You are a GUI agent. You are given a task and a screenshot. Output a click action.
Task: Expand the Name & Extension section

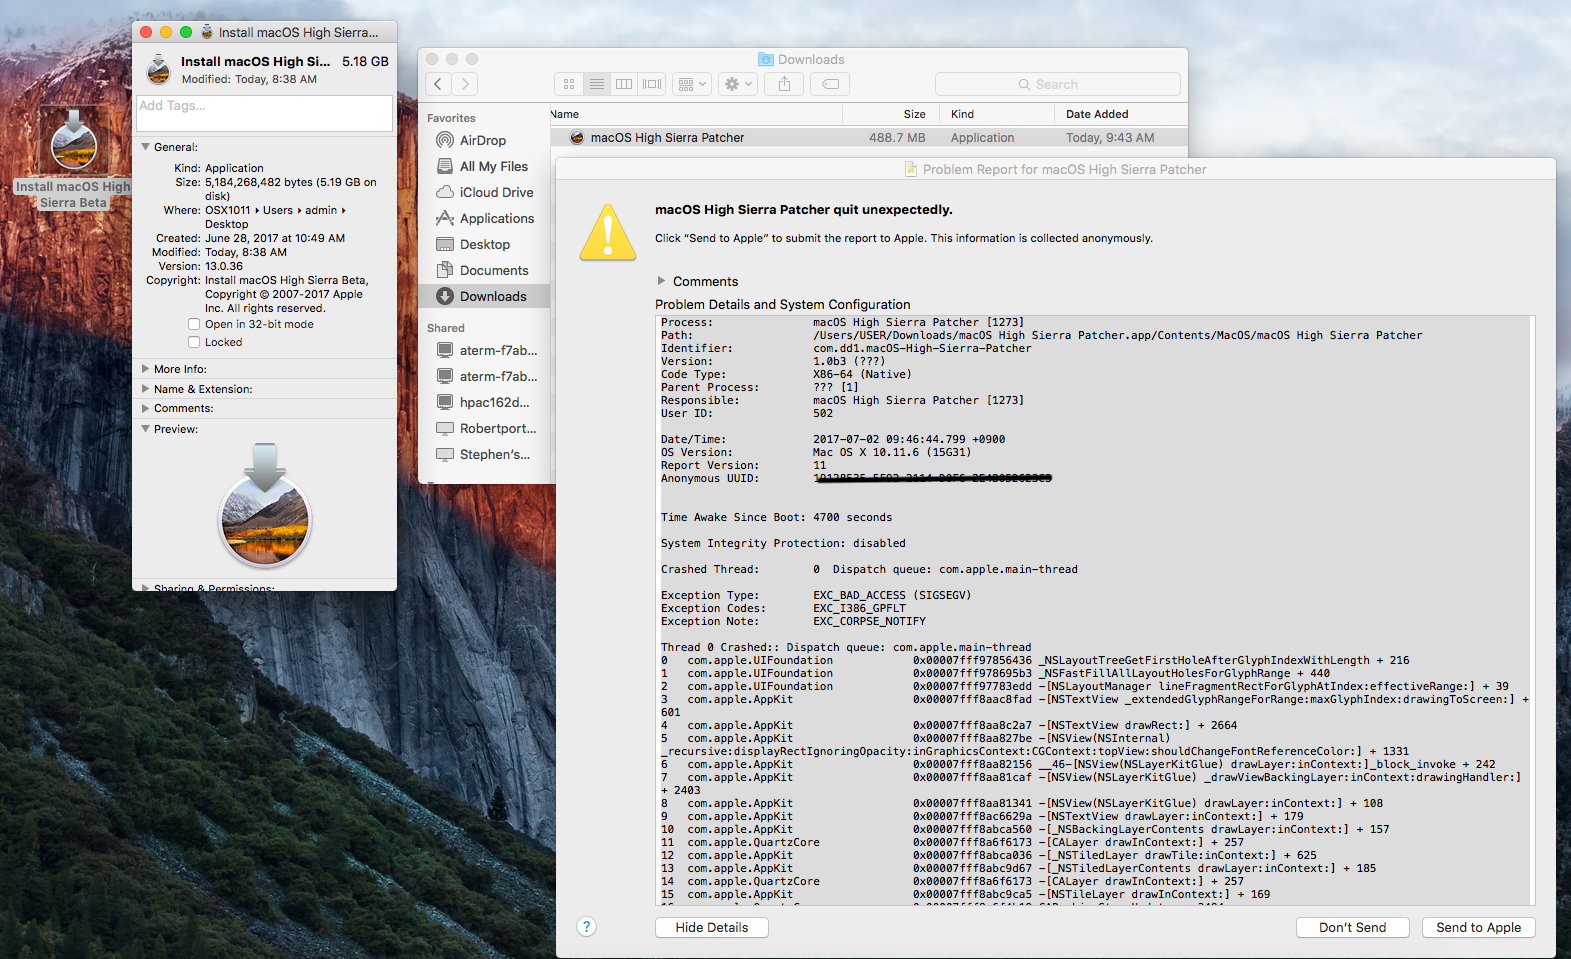click(x=146, y=389)
